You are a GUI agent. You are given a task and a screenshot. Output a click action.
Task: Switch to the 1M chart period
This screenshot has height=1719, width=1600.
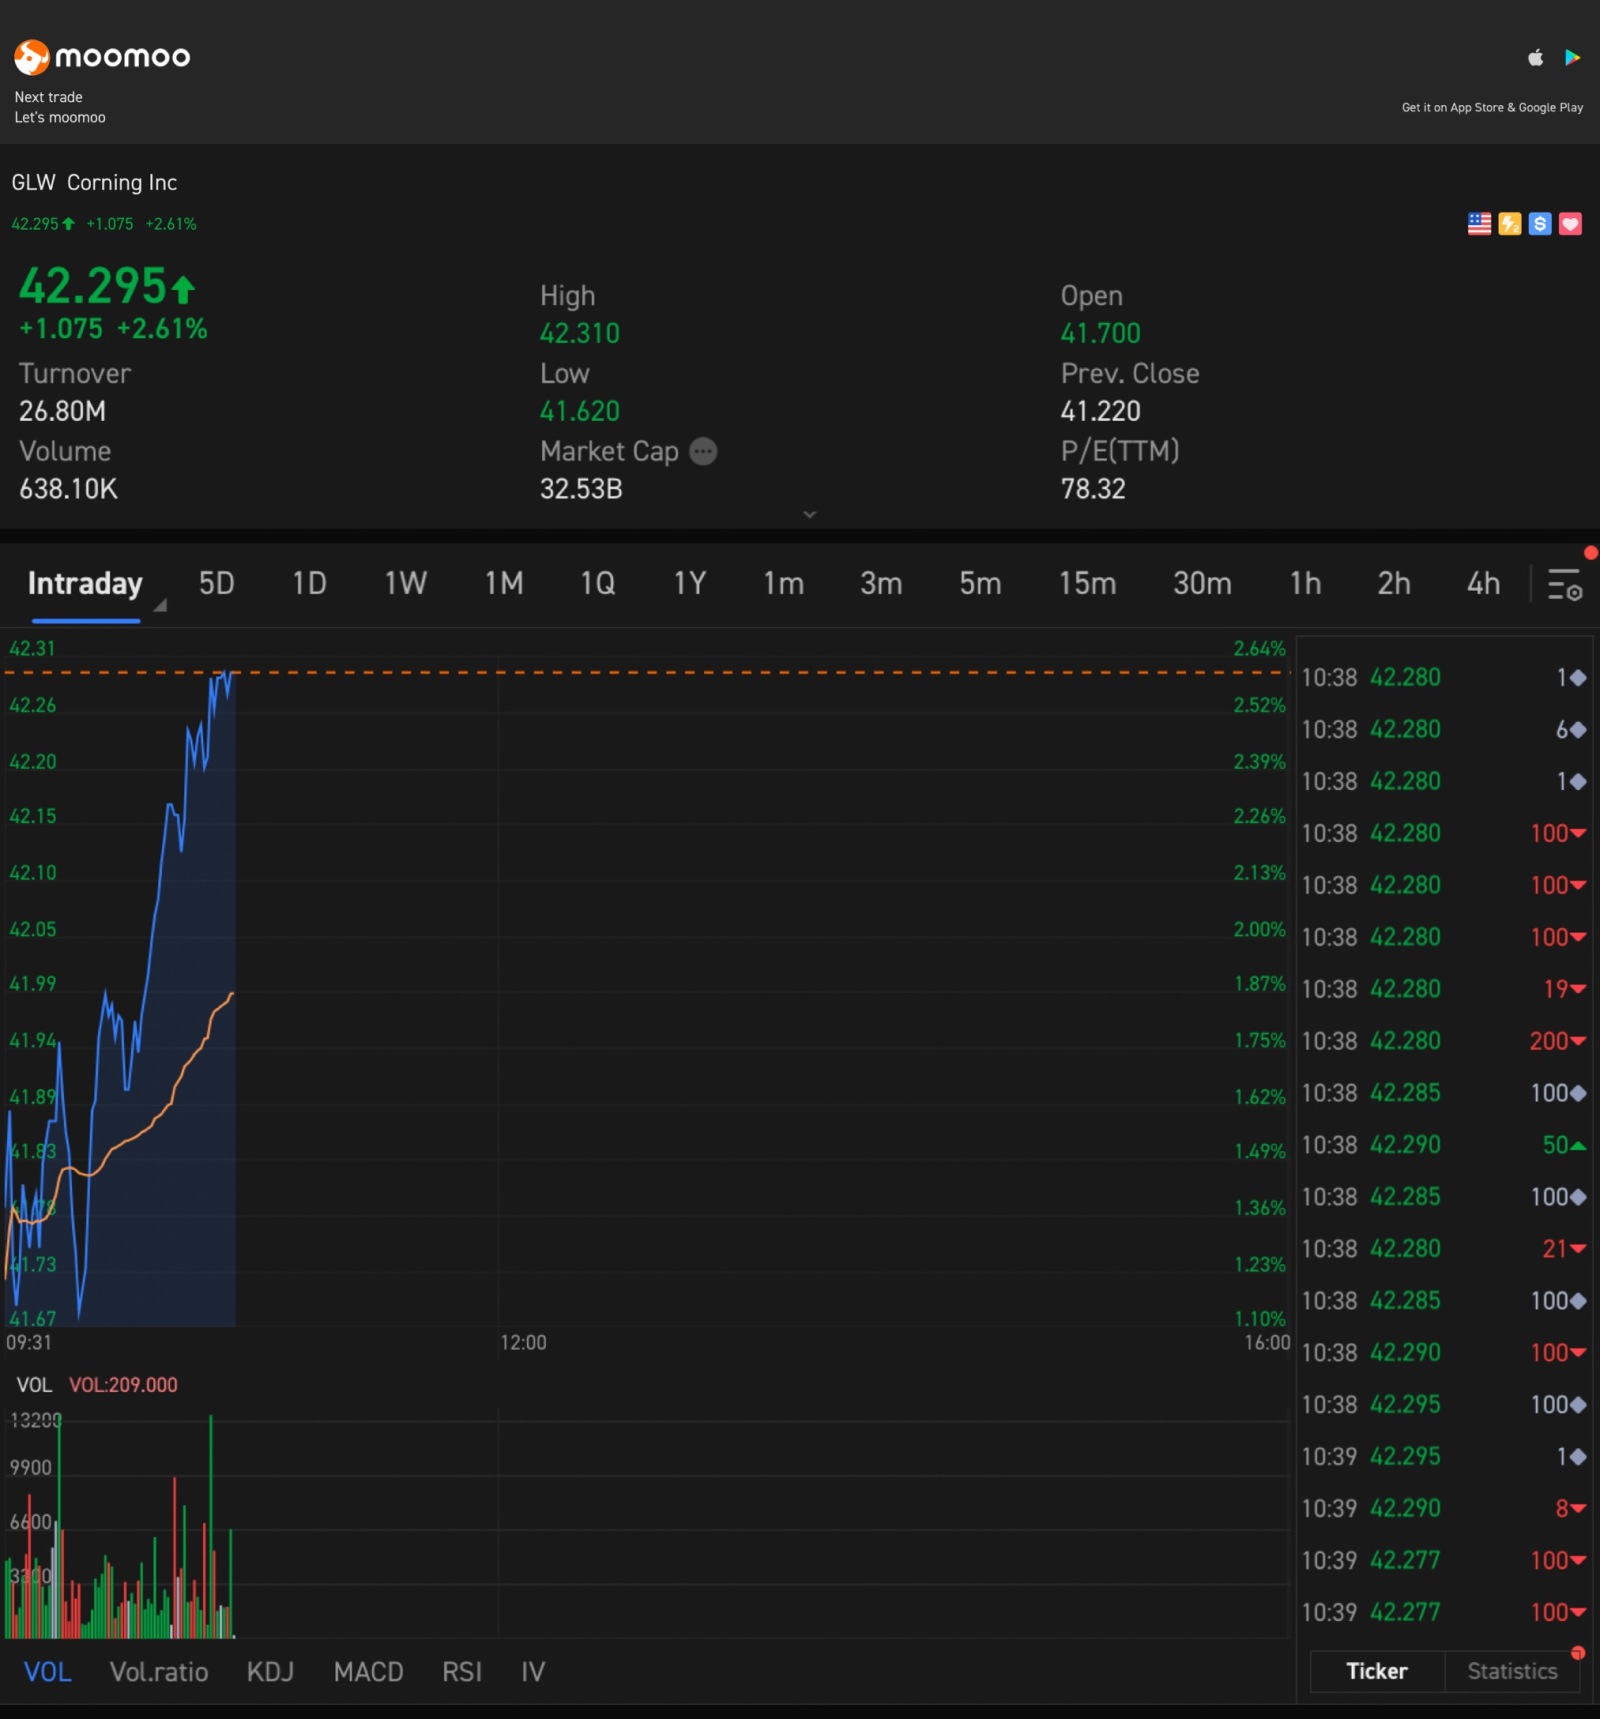504,583
